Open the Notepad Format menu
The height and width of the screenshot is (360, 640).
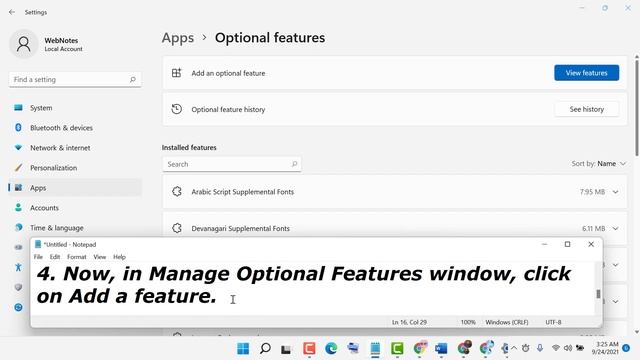click(77, 257)
